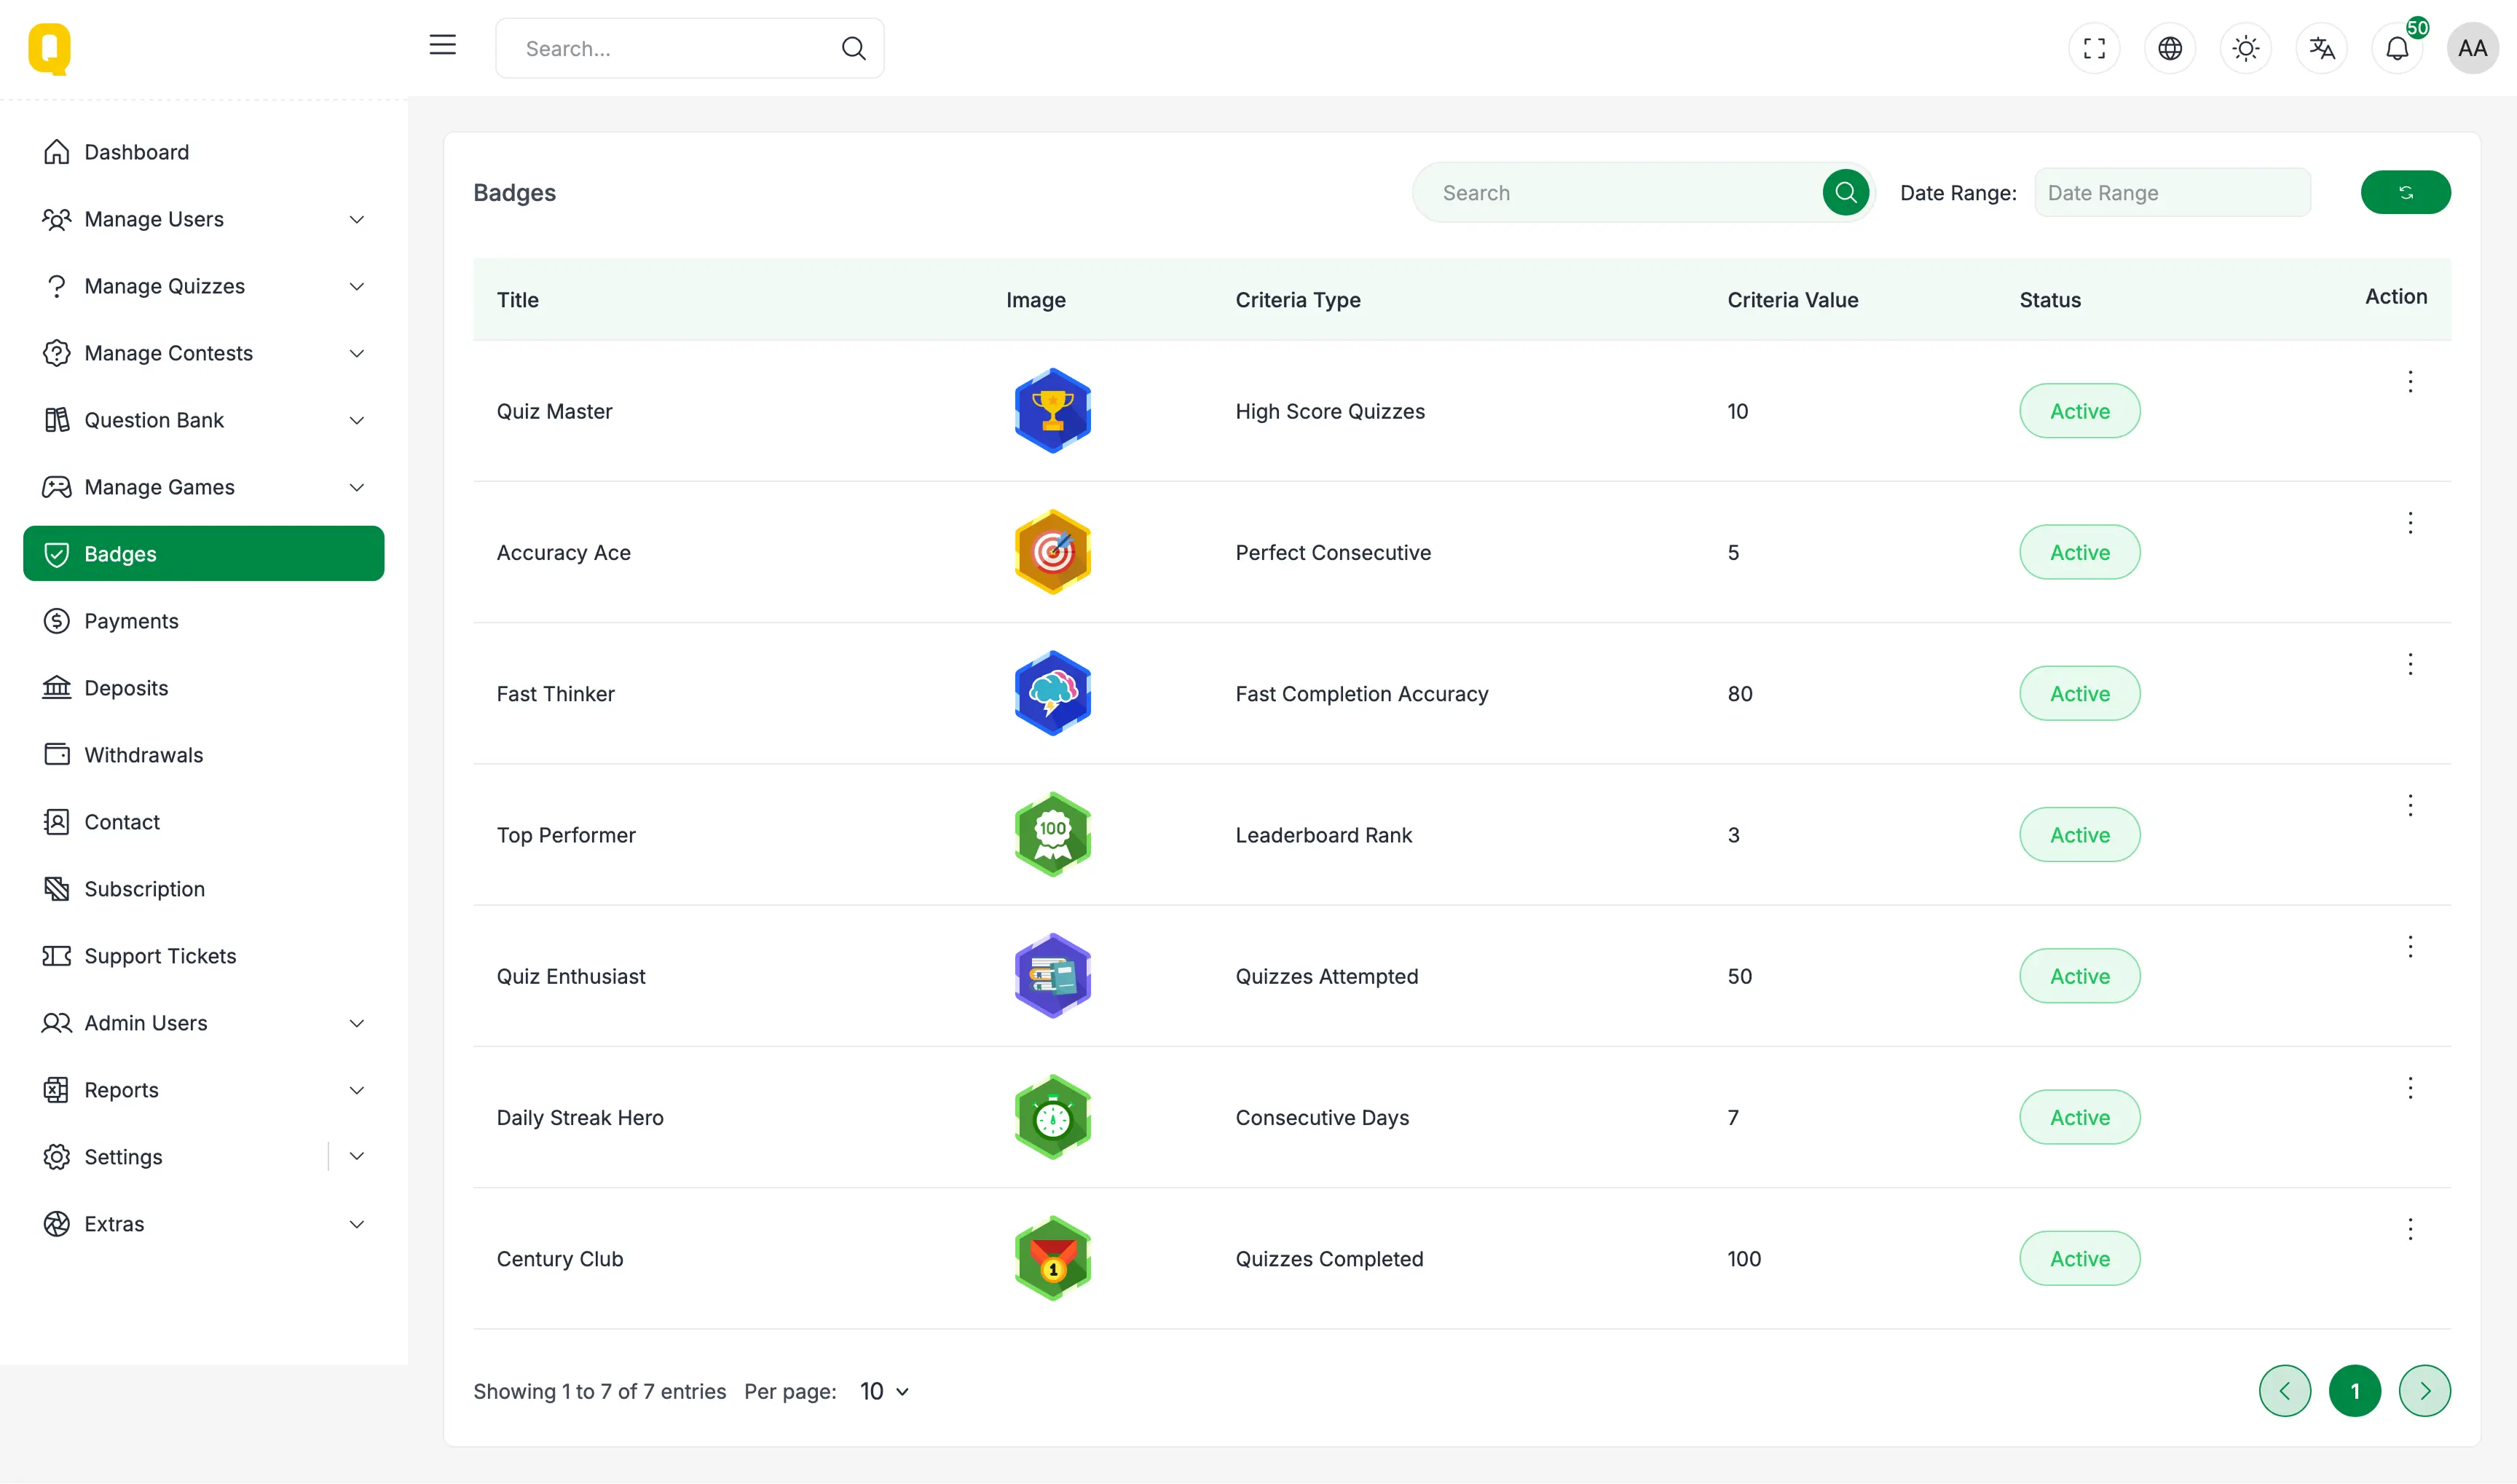Toggle fullscreen mode icon in header
Viewport: 2517px width, 1484px height.
pos(2094,48)
